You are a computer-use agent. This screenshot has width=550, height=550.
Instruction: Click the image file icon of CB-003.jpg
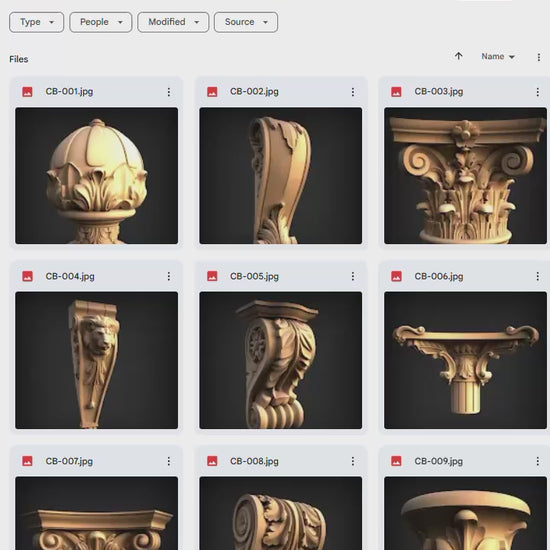396,92
